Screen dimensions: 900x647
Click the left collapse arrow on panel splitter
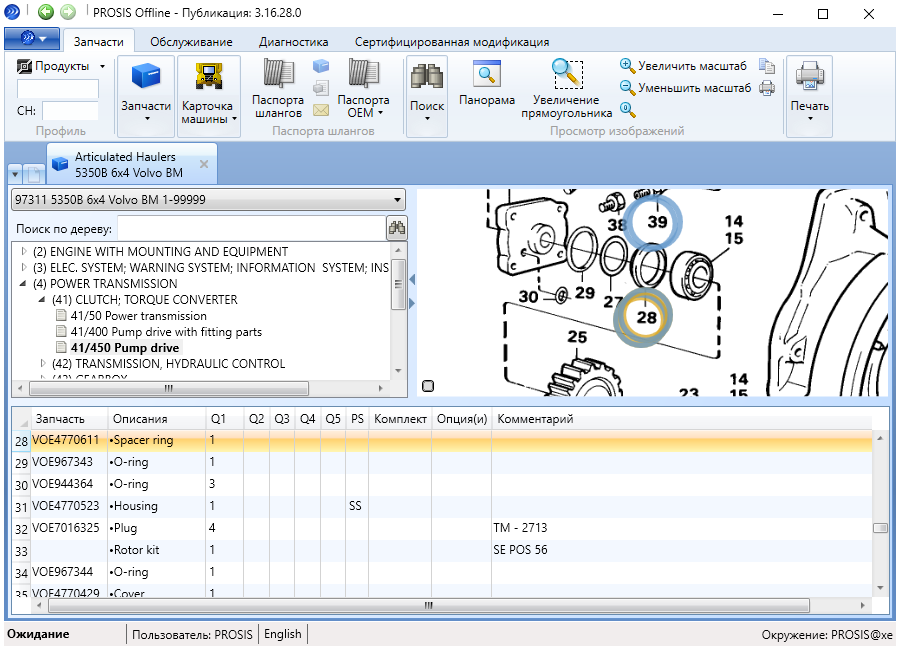(412, 280)
